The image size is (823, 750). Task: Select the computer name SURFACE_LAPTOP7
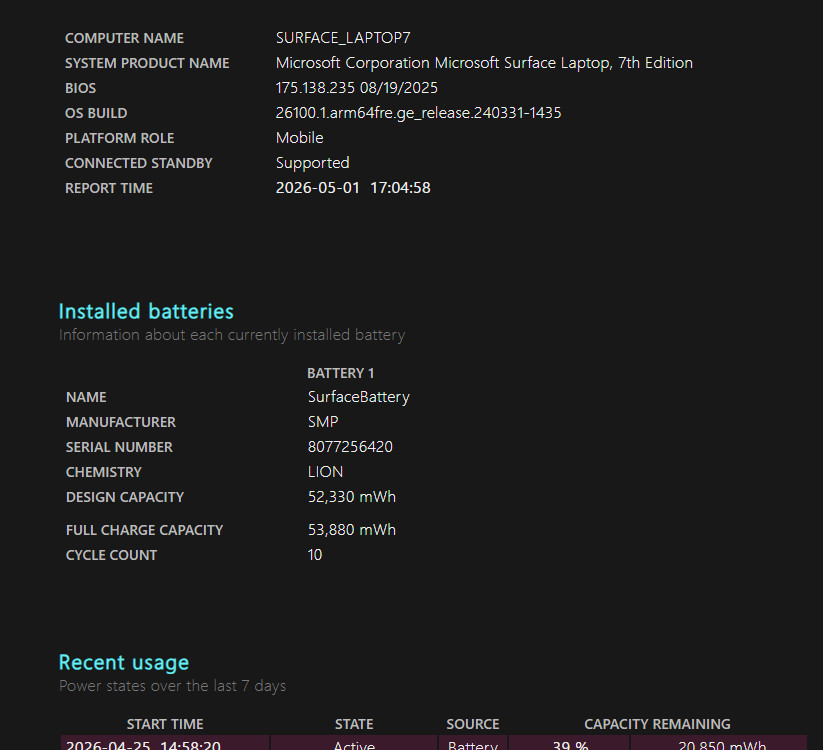coord(343,38)
